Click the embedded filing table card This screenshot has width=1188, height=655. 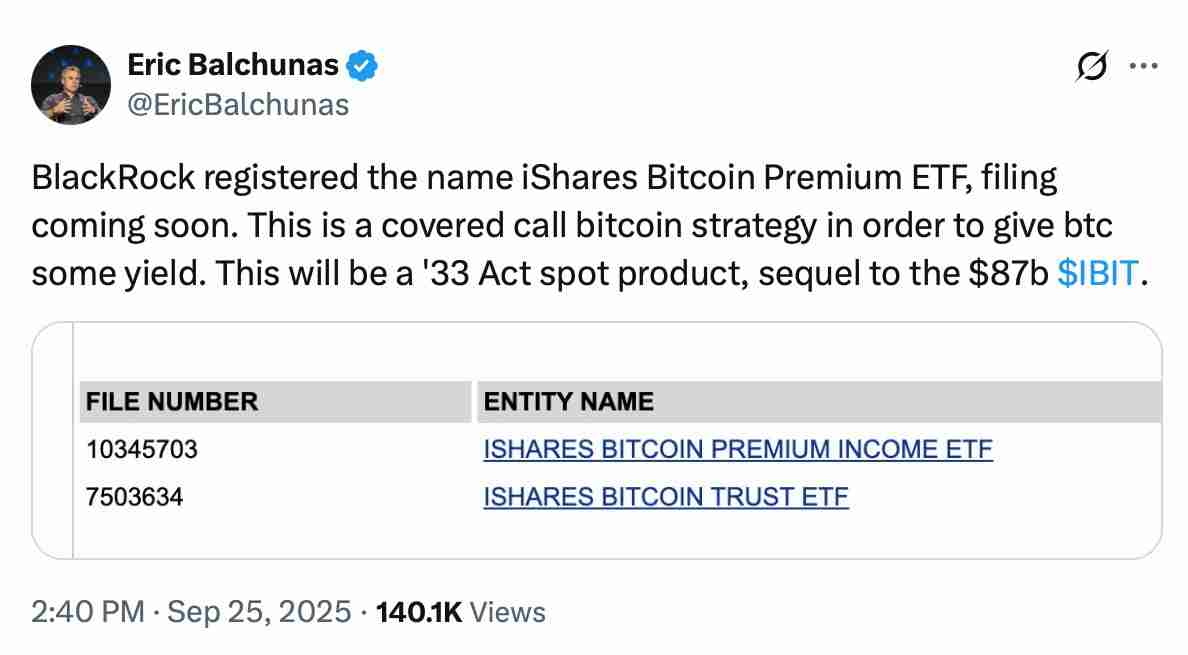(594, 440)
